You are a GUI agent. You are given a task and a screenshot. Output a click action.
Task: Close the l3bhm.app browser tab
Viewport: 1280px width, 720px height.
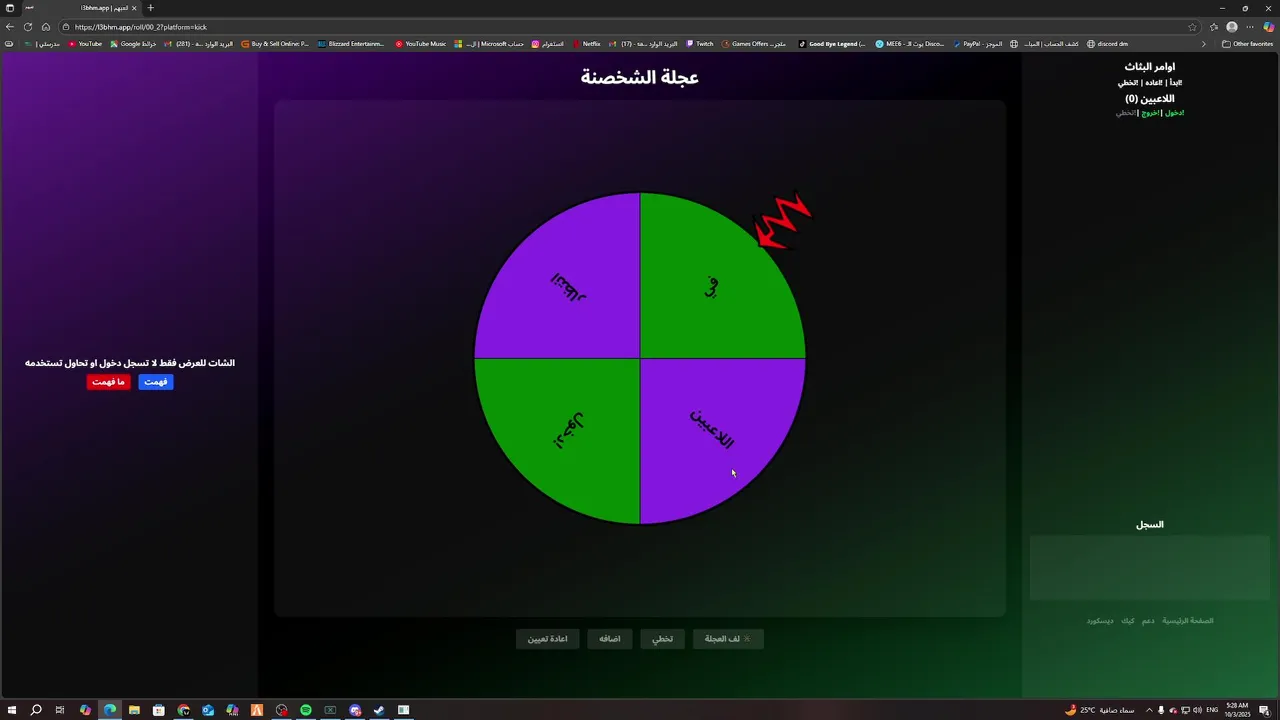pyautogui.click(x=134, y=8)
